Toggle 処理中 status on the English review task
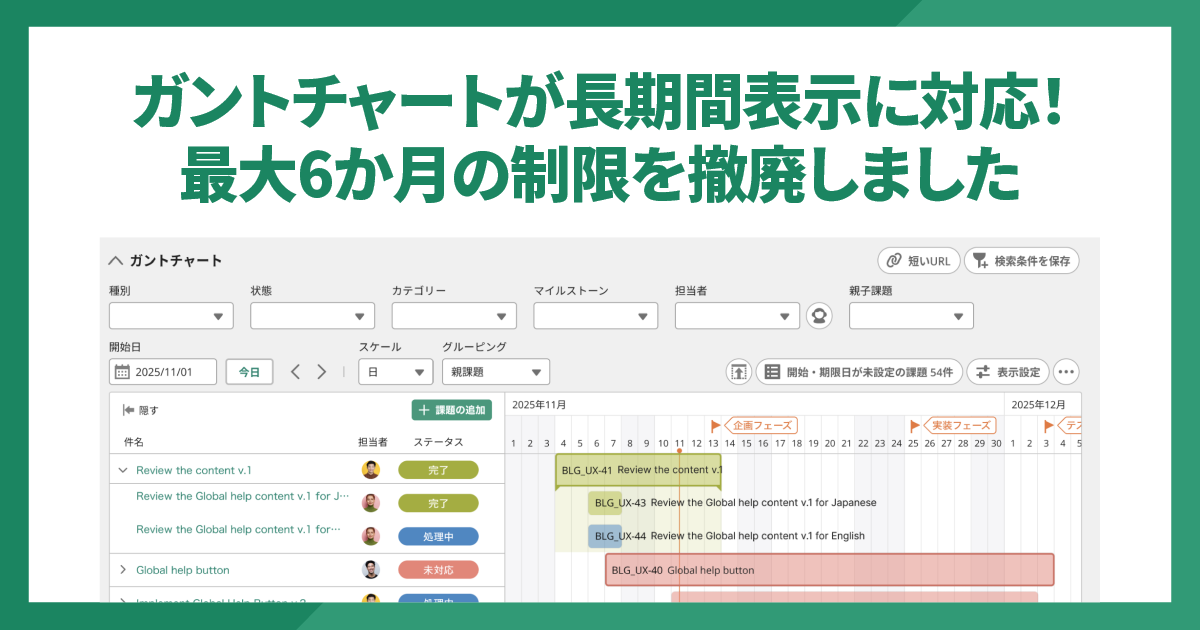 tap(439, 536)
